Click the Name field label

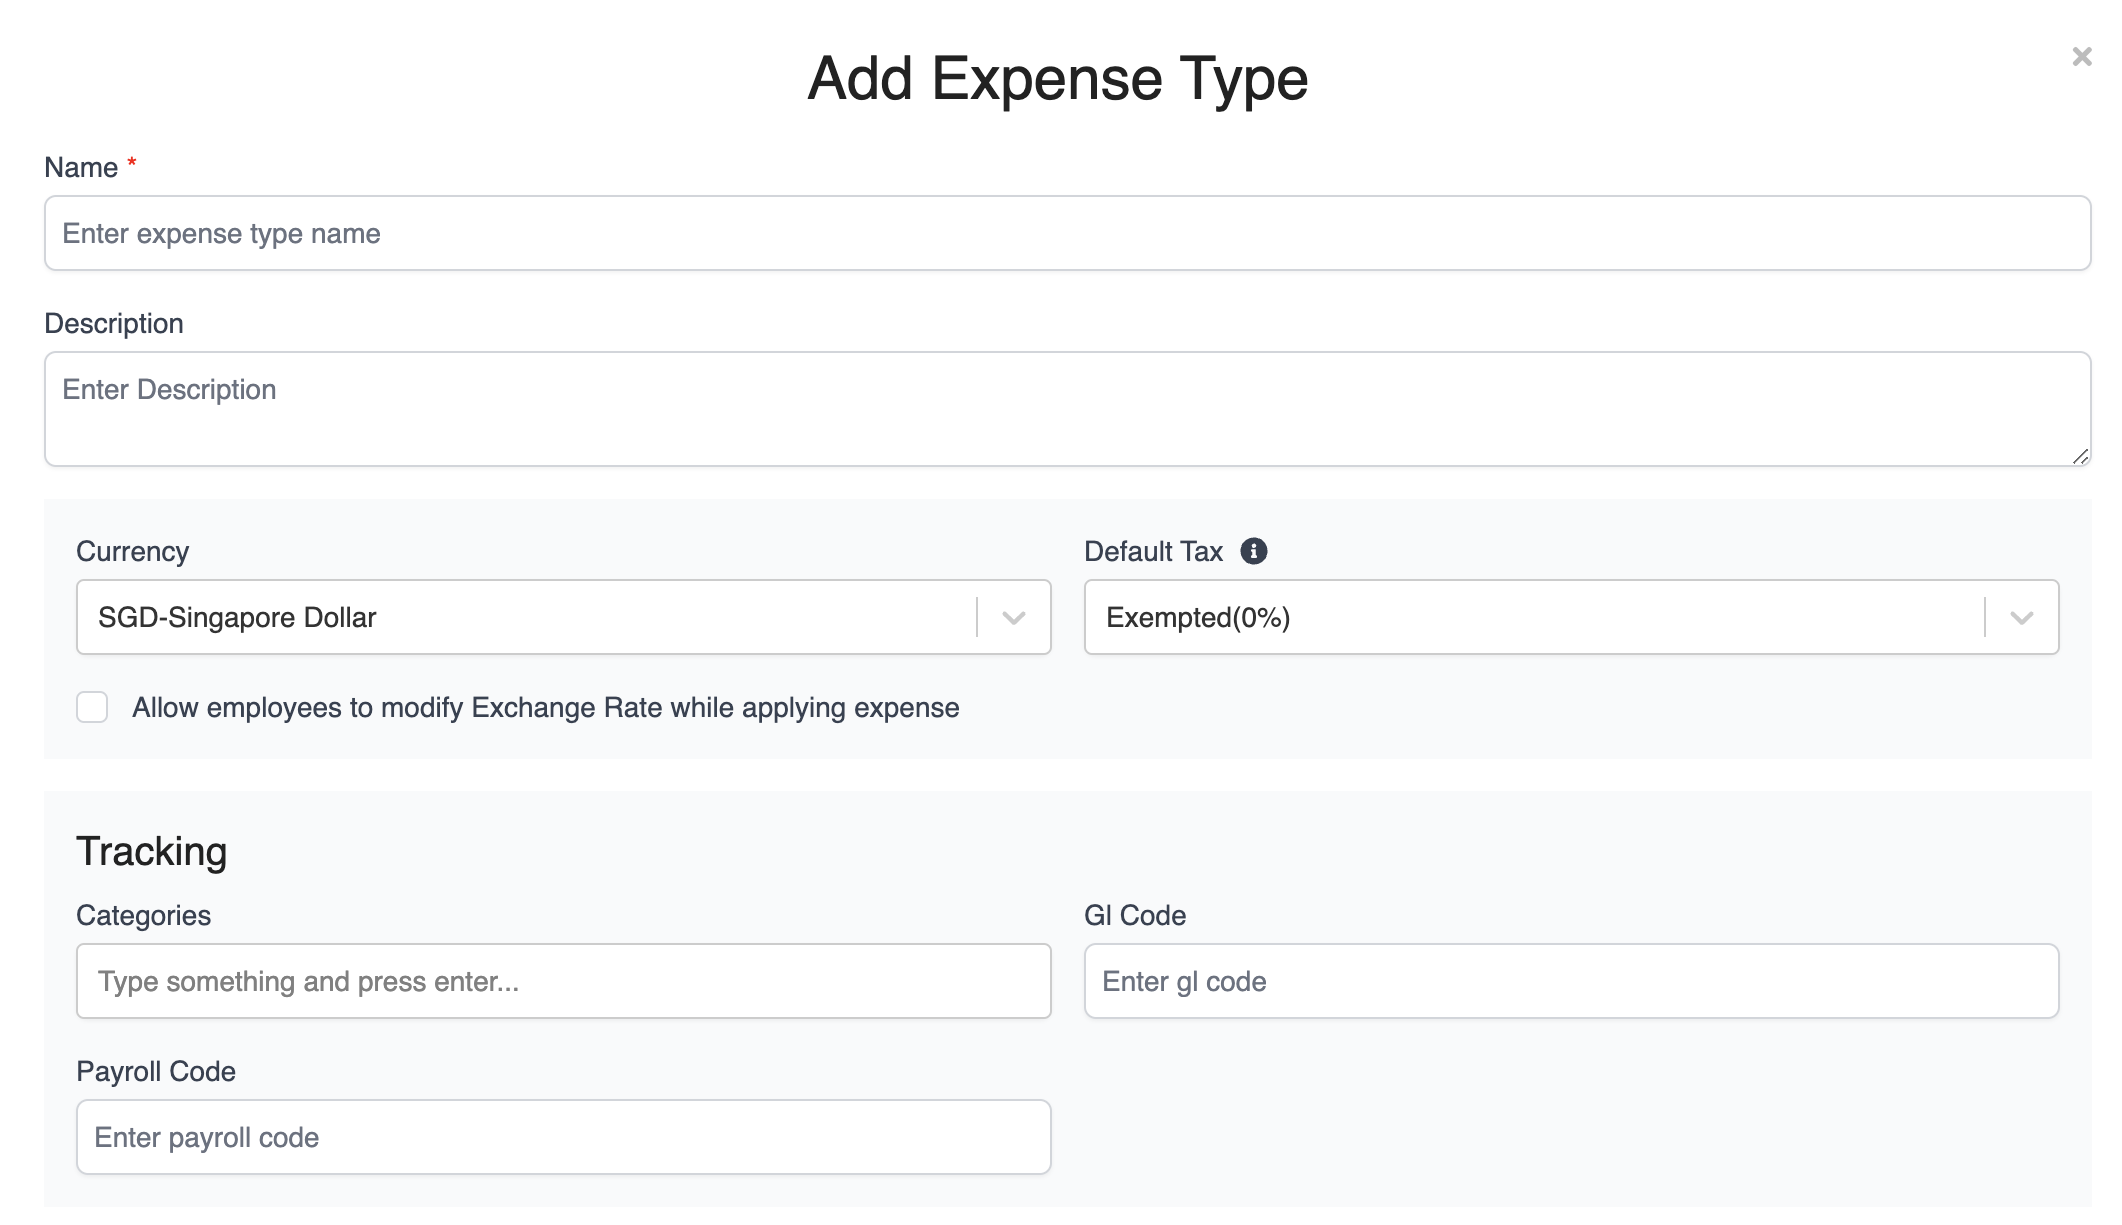tap(81, 168)
